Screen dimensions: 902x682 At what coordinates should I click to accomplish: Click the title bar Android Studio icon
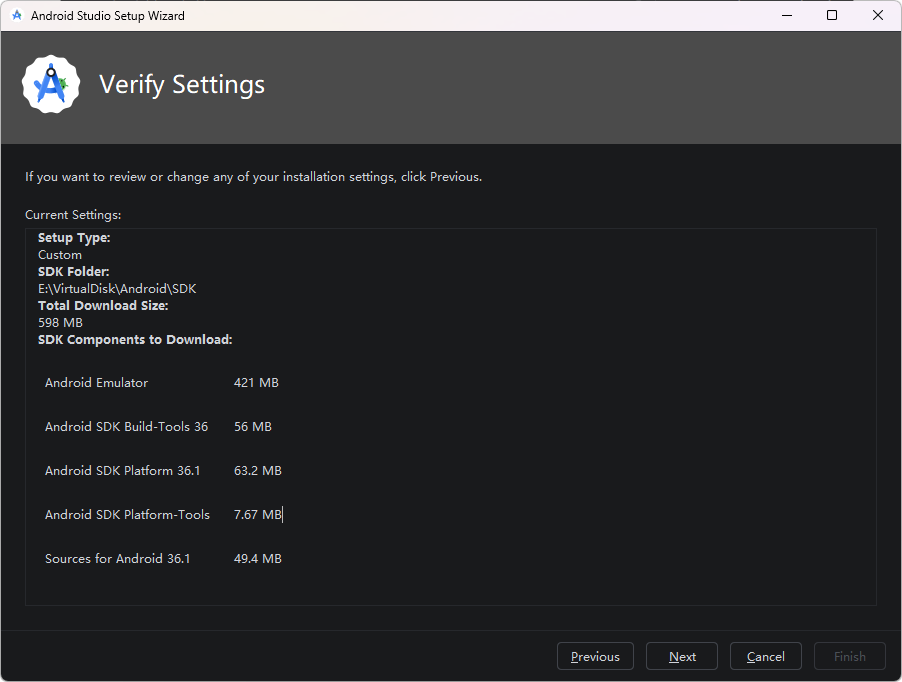point(17,16)
